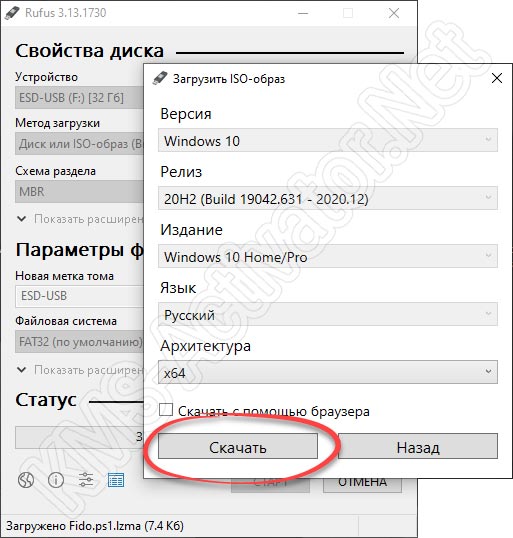Click the ОТМЕНА button in Rufus
Image resolution: width=513 pixels, height=538 pixels.
point(362,485)
